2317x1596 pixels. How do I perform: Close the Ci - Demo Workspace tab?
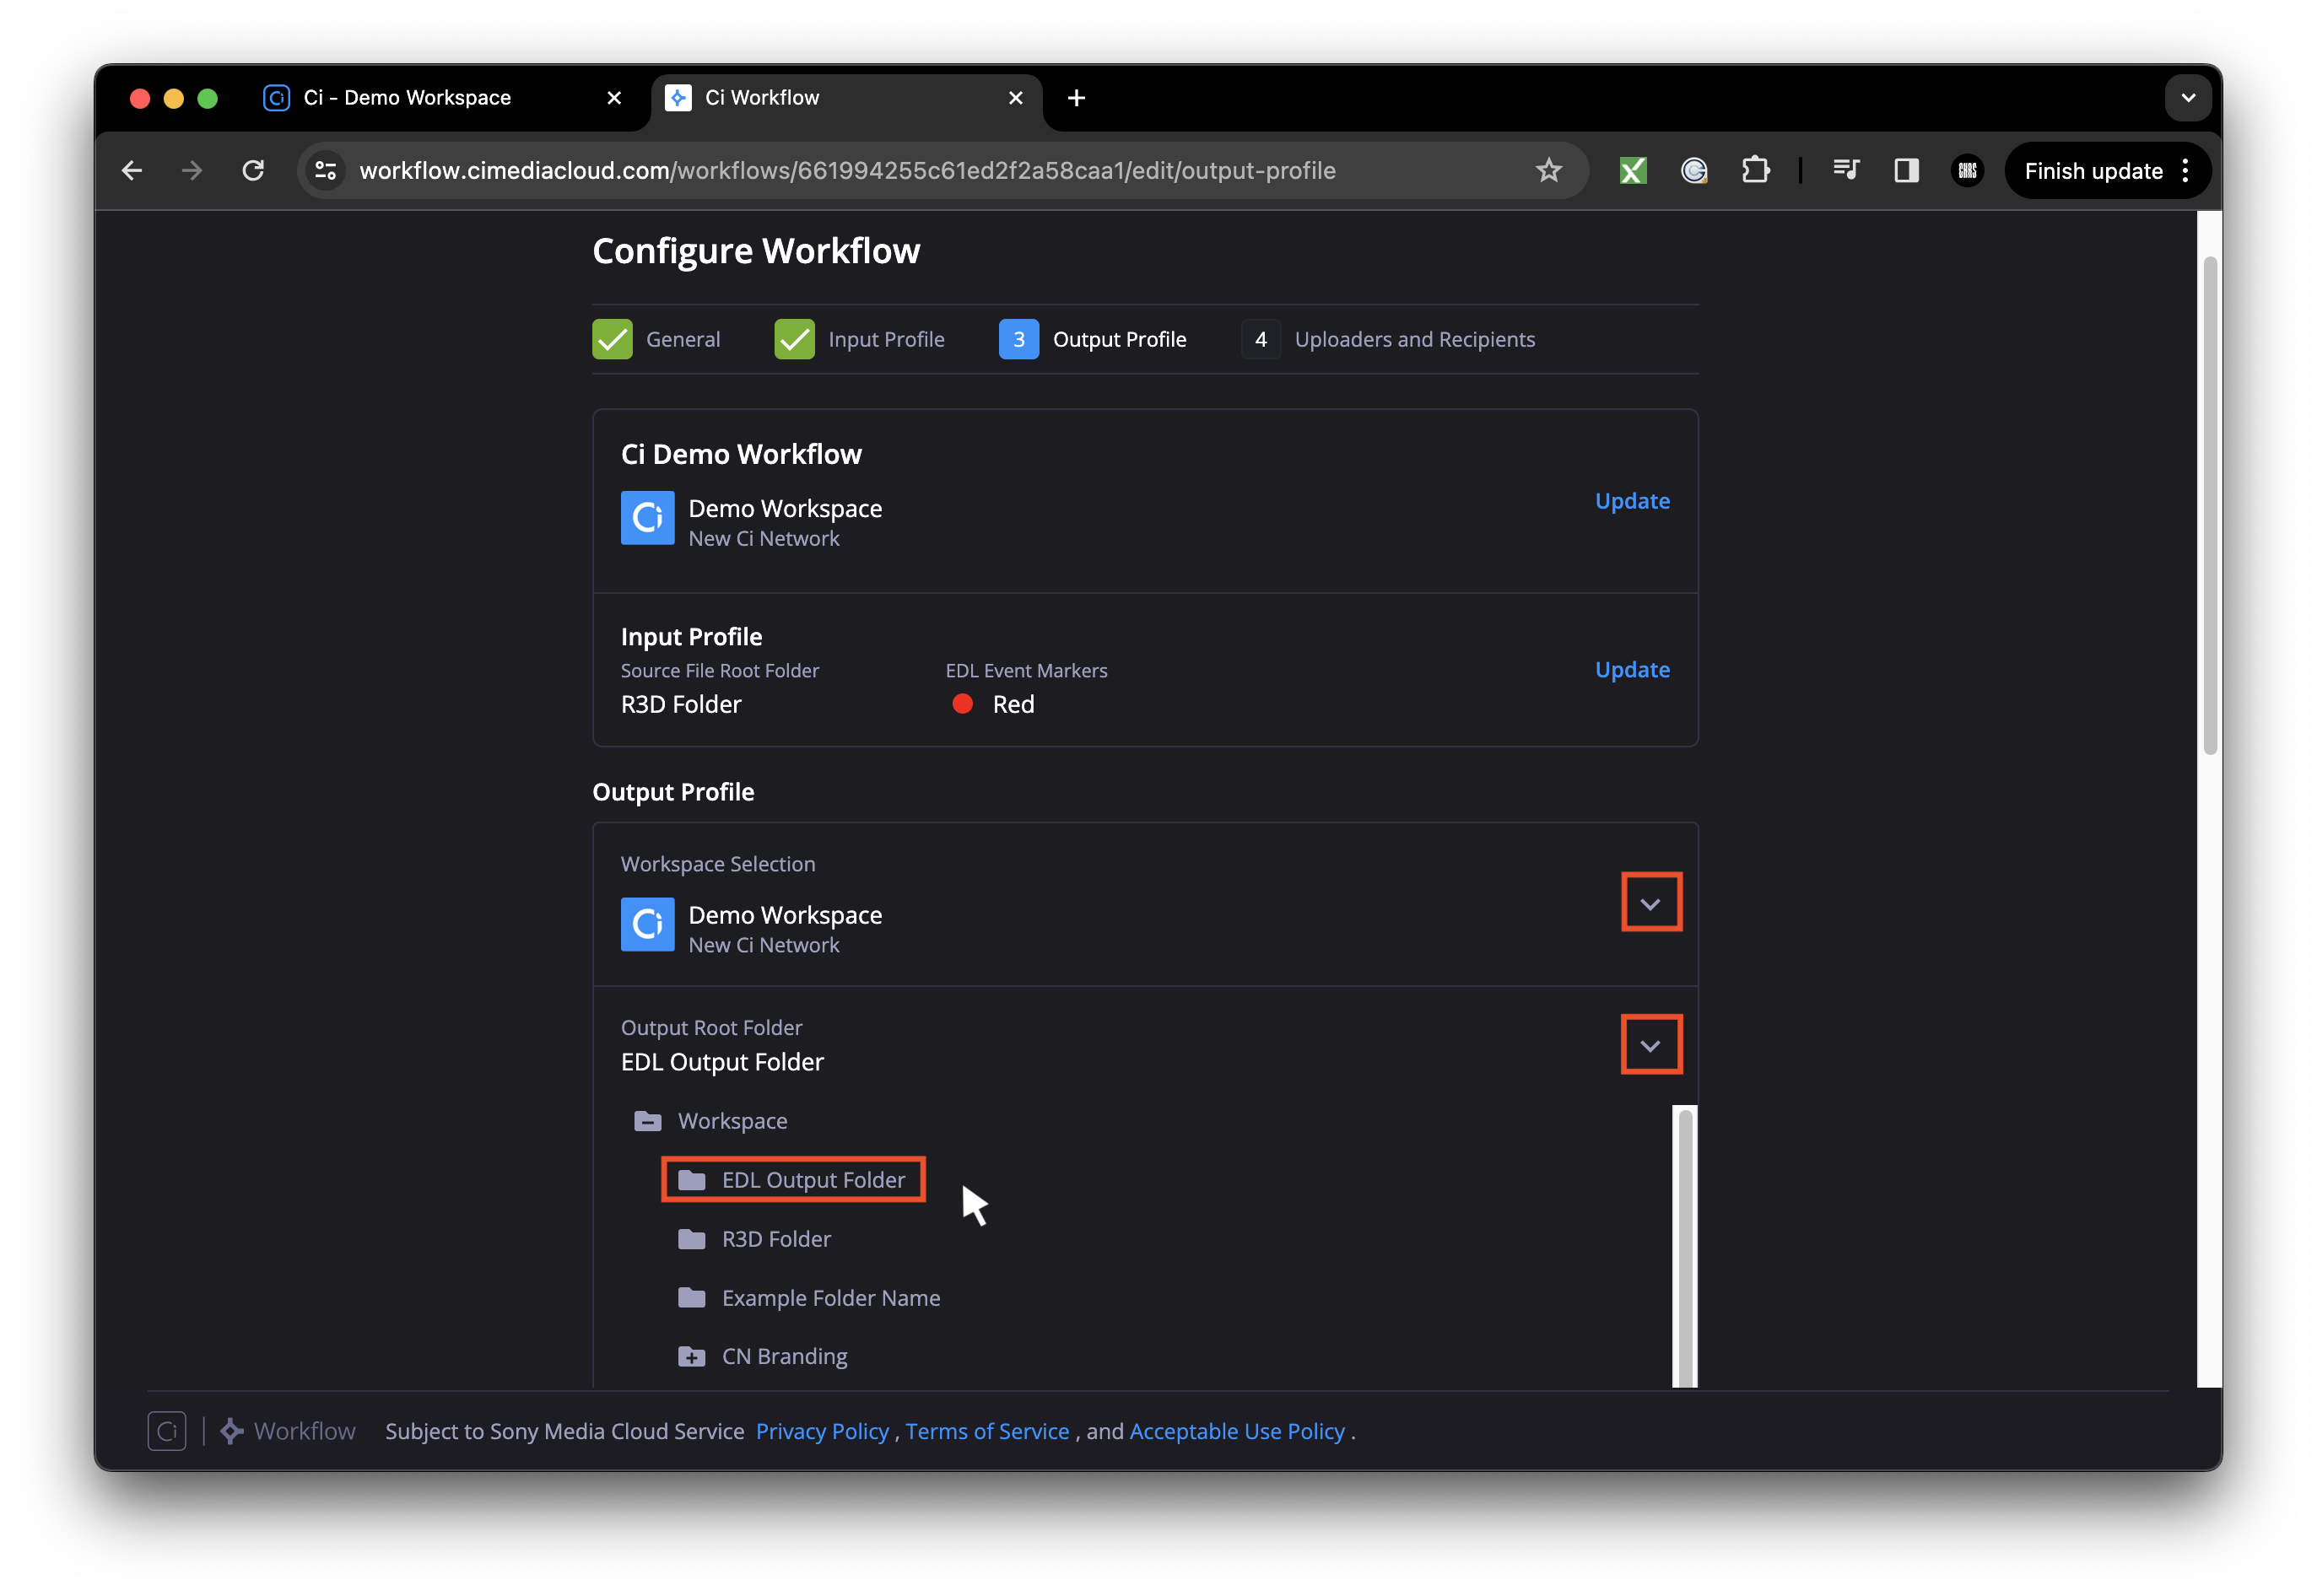(x=614, y=98)
